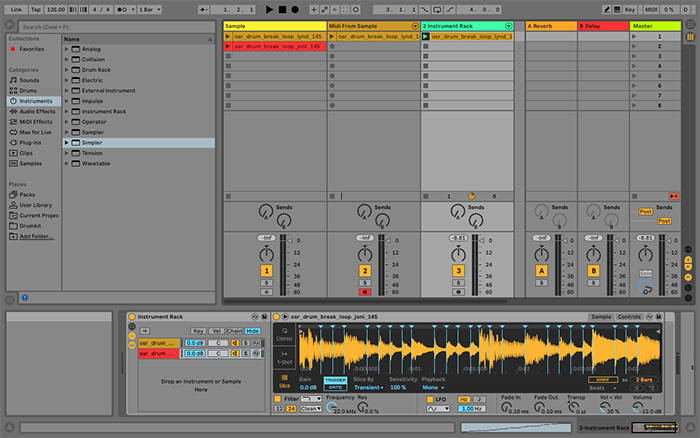Viewport: 700px width, 438px height.
Task: Show the rack Key zone editor
Action: (198, 331)
